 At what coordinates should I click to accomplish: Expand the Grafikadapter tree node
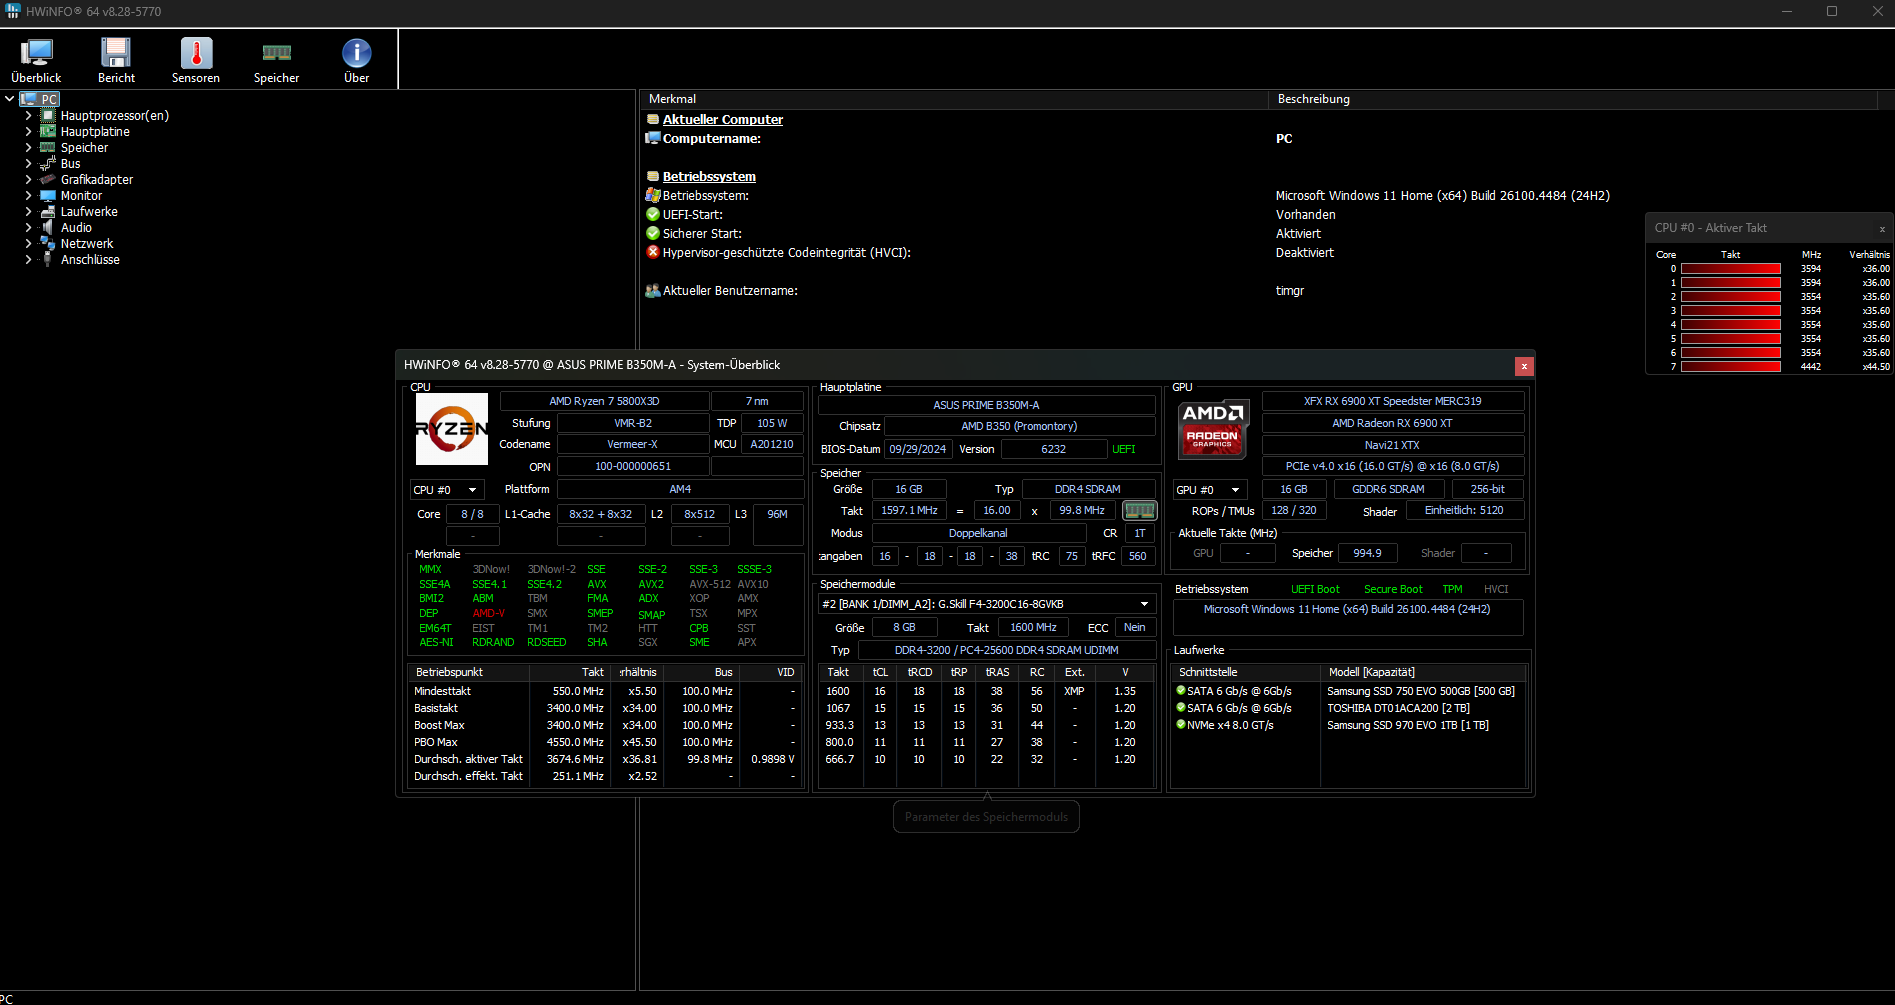pyautogui.click(x=28, y=180)
